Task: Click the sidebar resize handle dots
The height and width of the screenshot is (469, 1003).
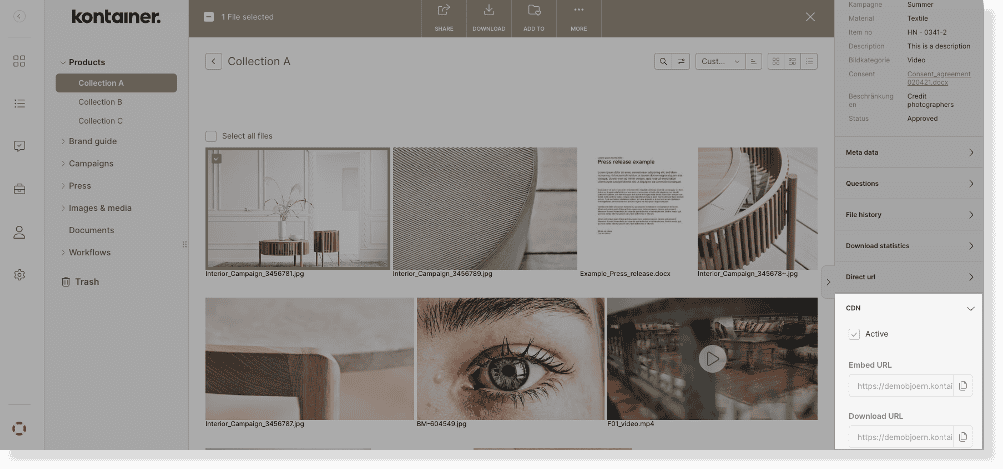Action: [185, 244]
